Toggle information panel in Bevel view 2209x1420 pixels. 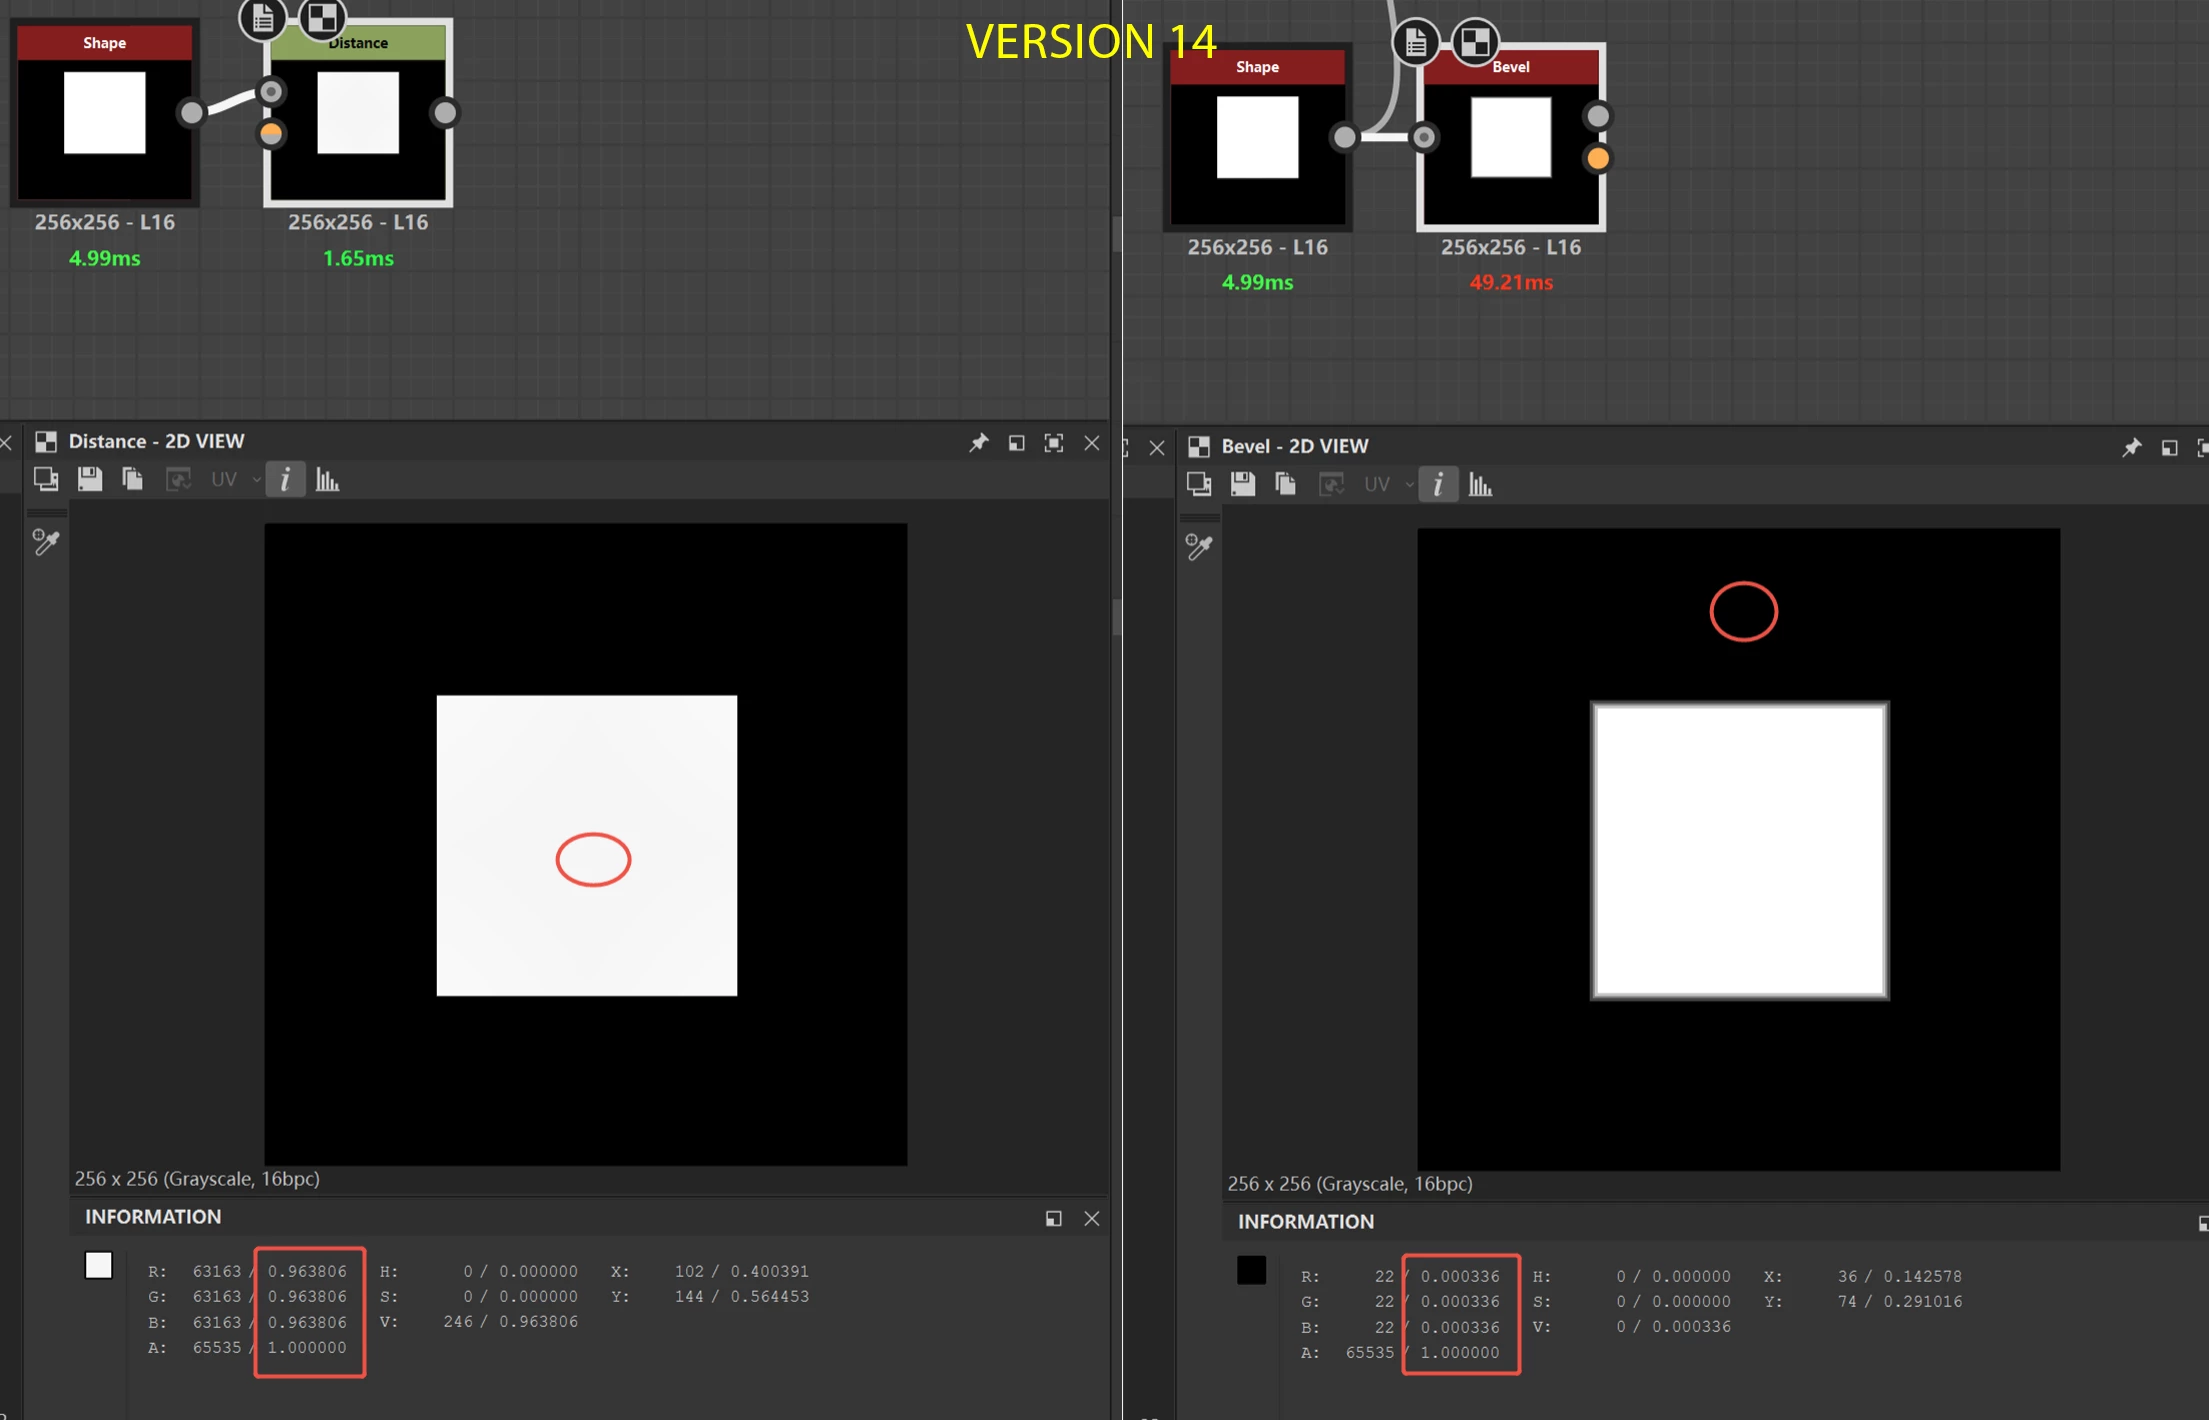click(1437, 485)
